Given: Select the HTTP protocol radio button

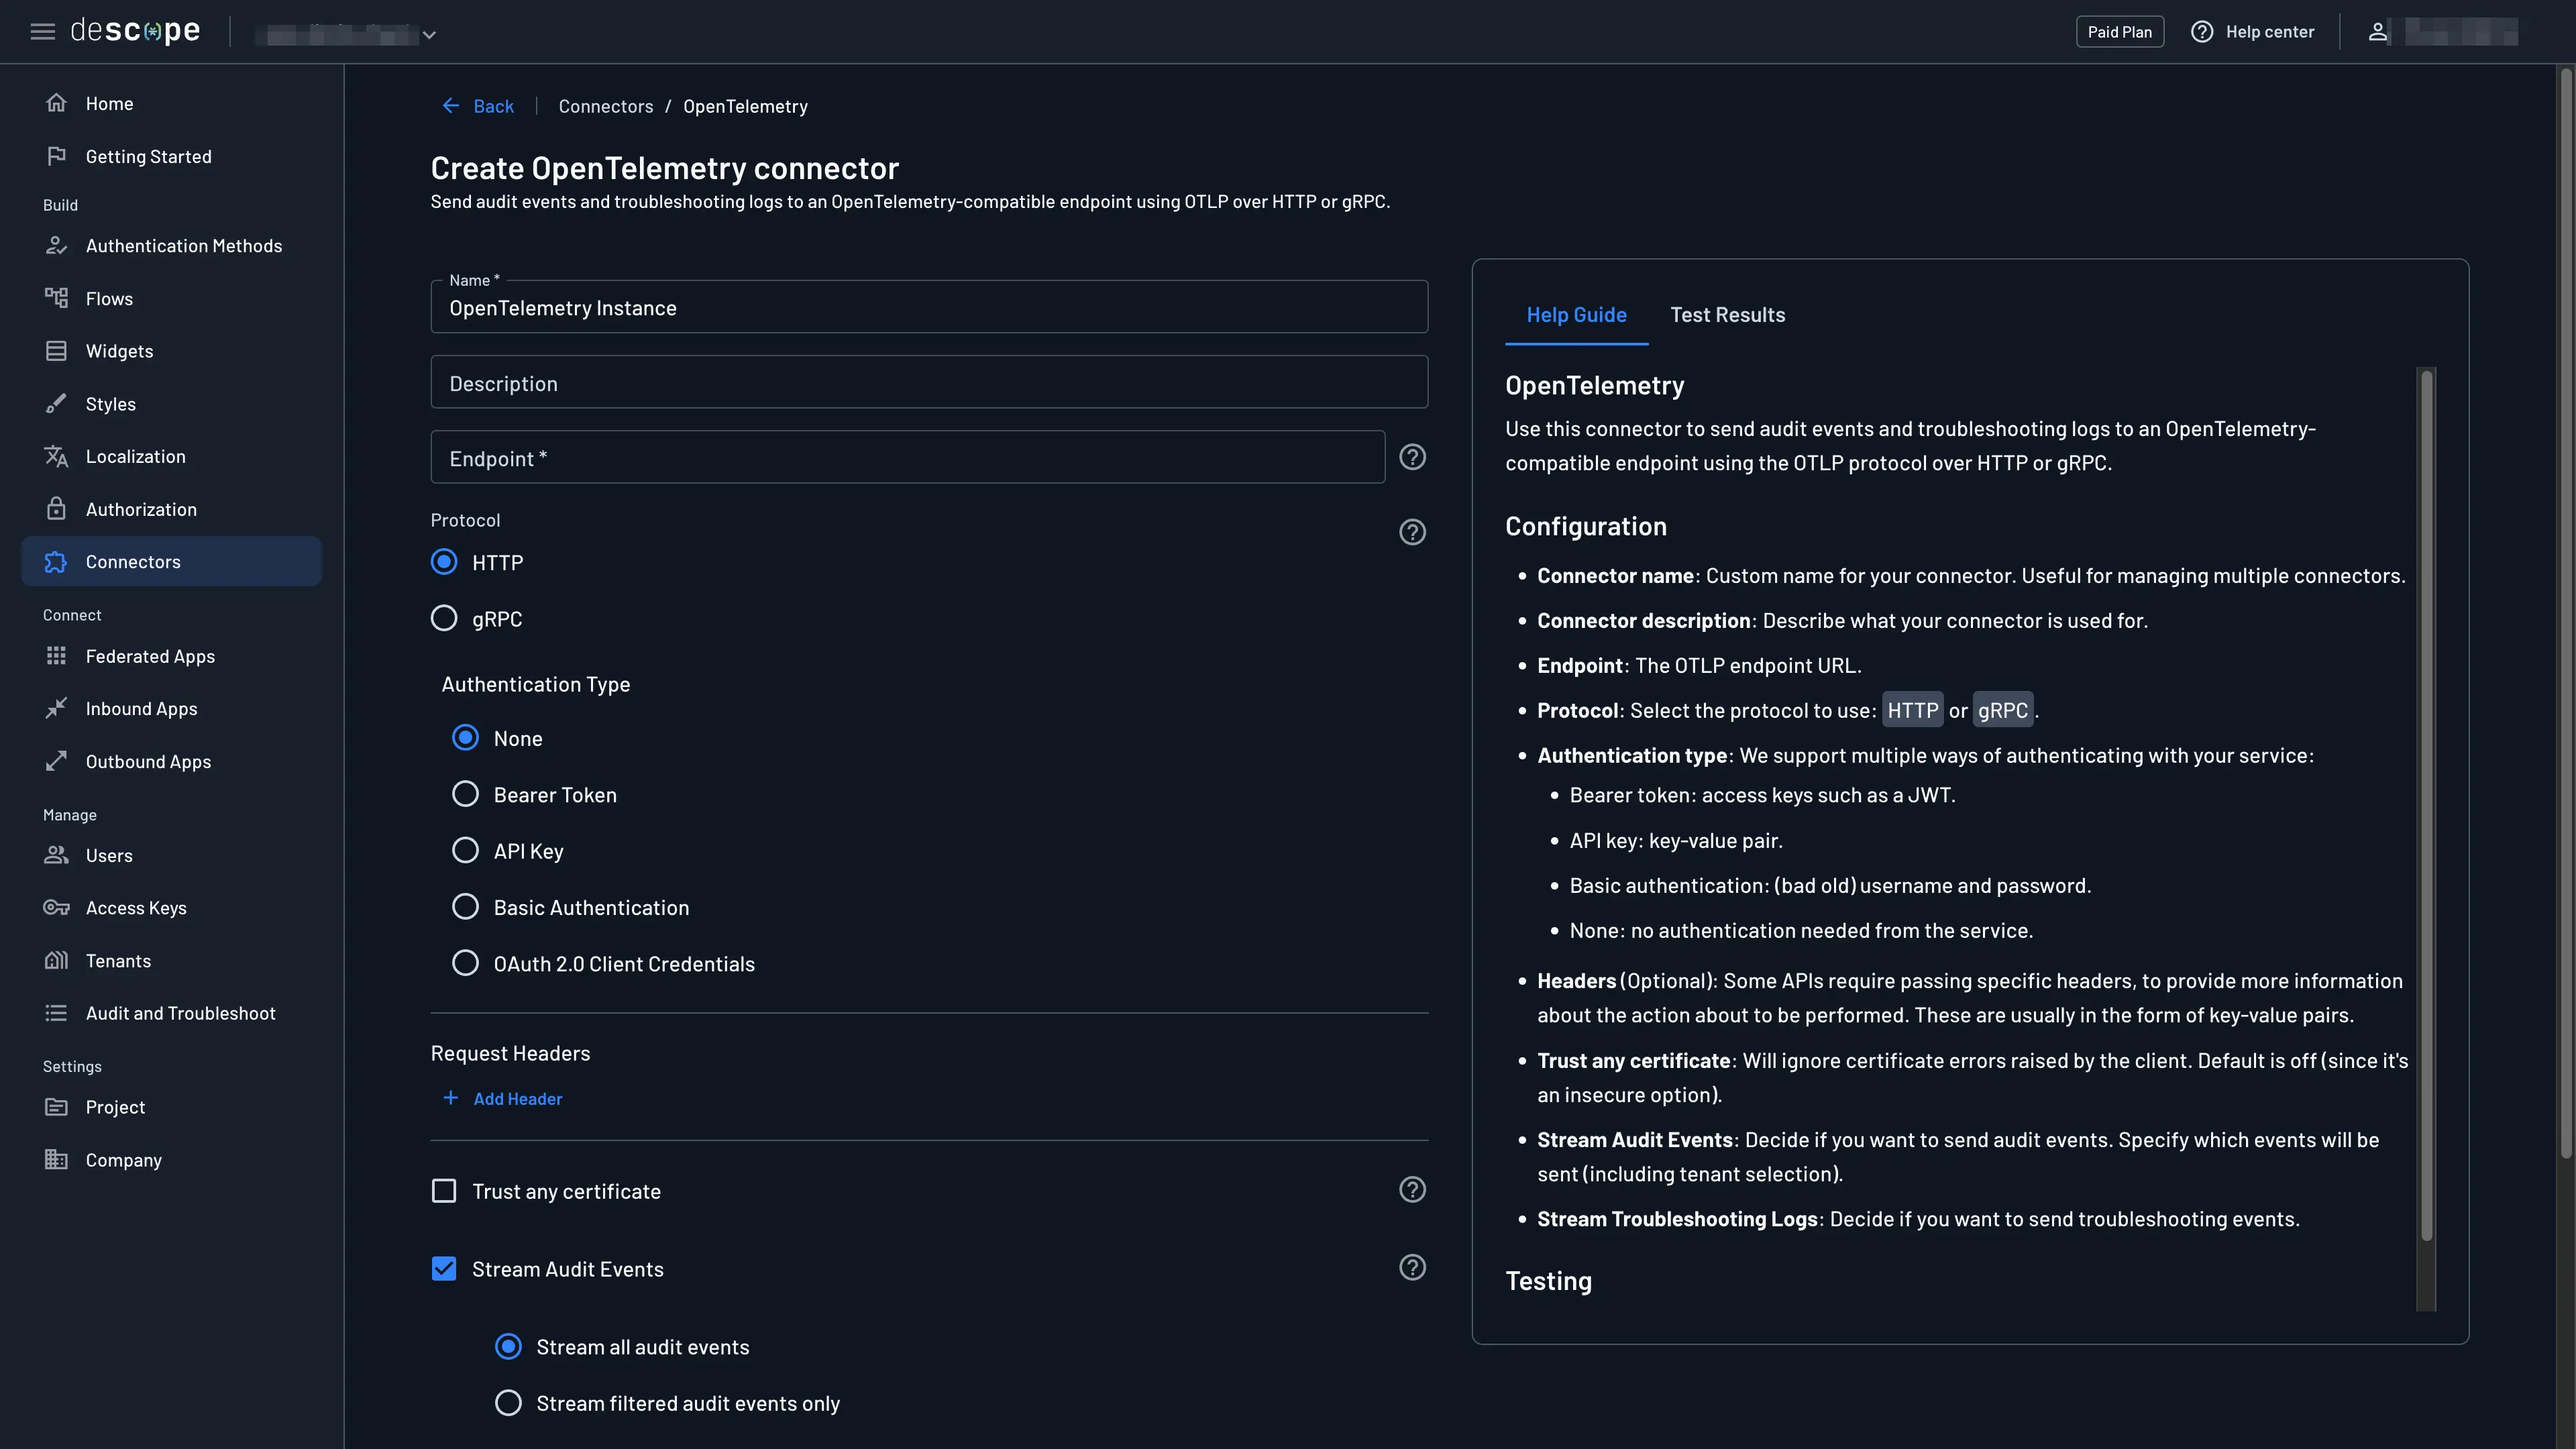Looking at the screenshot, I should point(444,562).
